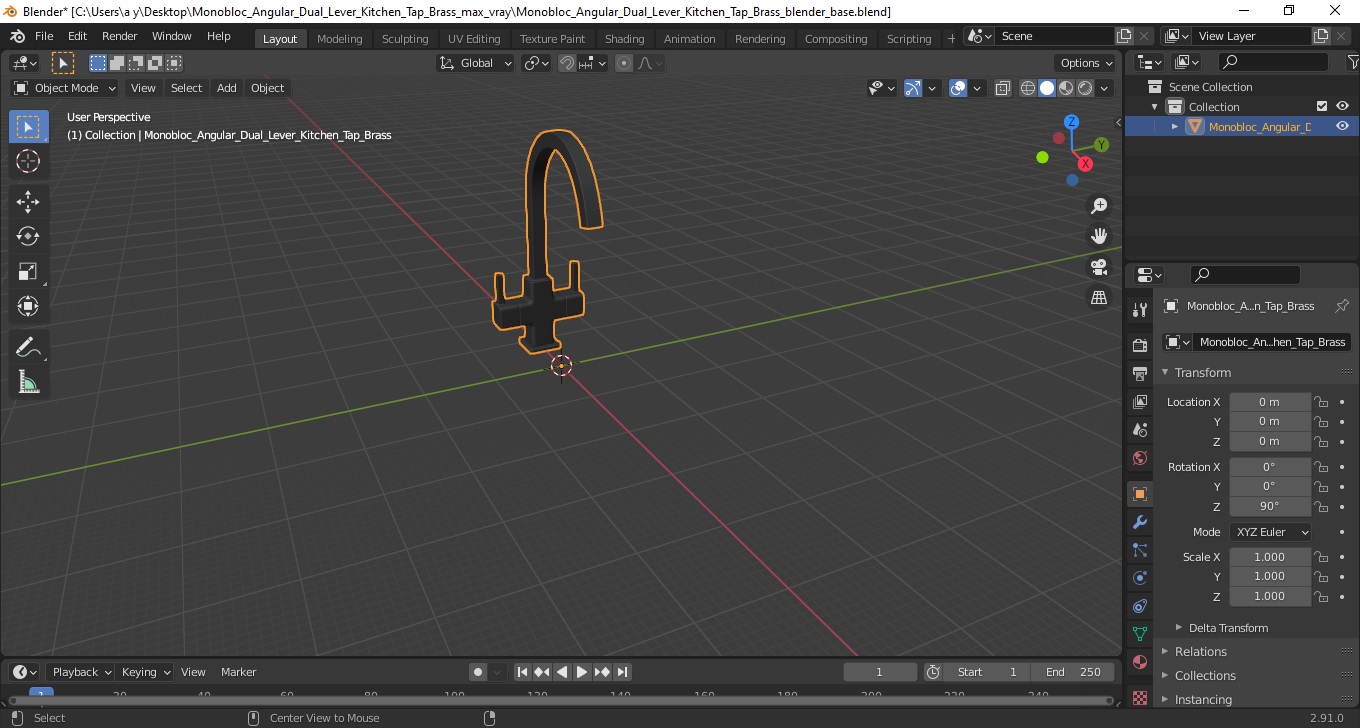1360x728 pixels.
Task: Click the Z axis on navigation gizmo
Action: (x=1071, y=122)
